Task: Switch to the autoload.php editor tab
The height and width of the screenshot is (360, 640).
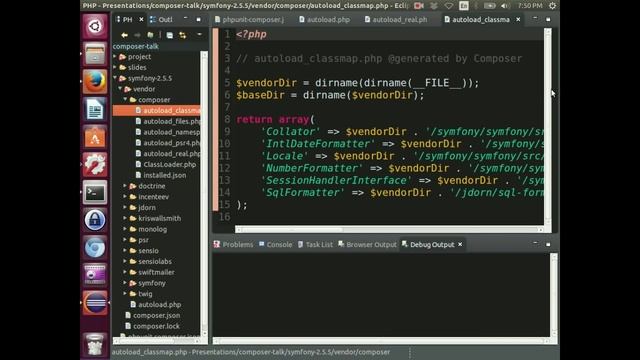Action: [325, 20]
